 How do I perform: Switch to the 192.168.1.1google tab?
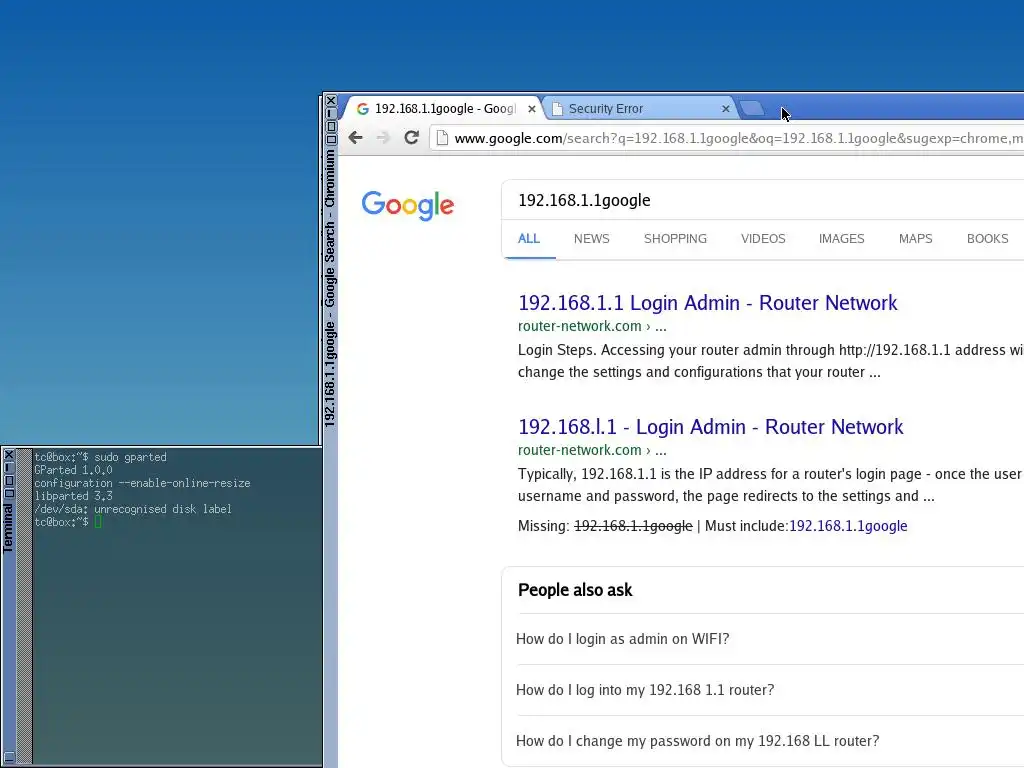coord(445,109)
